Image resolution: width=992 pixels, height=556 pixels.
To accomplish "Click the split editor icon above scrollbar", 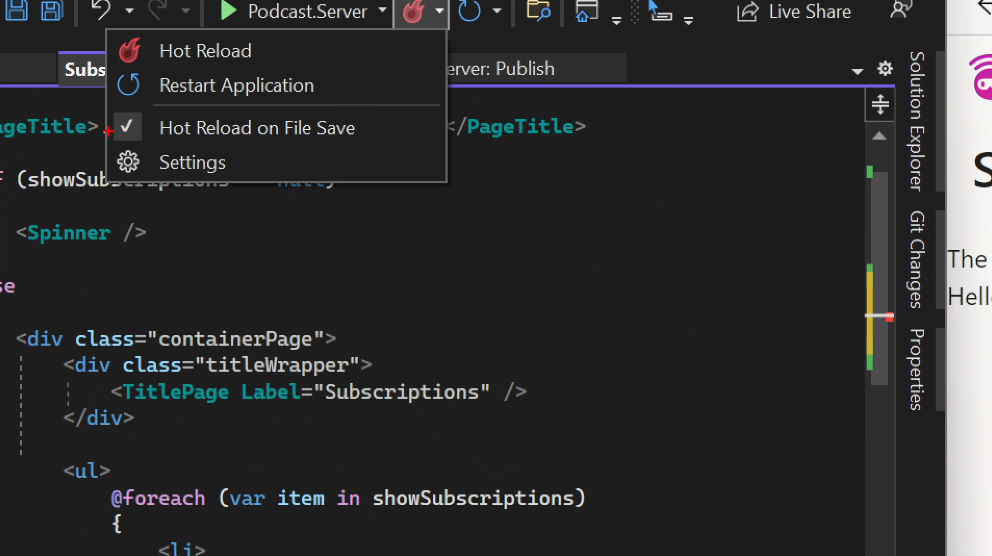I will 880,104.
